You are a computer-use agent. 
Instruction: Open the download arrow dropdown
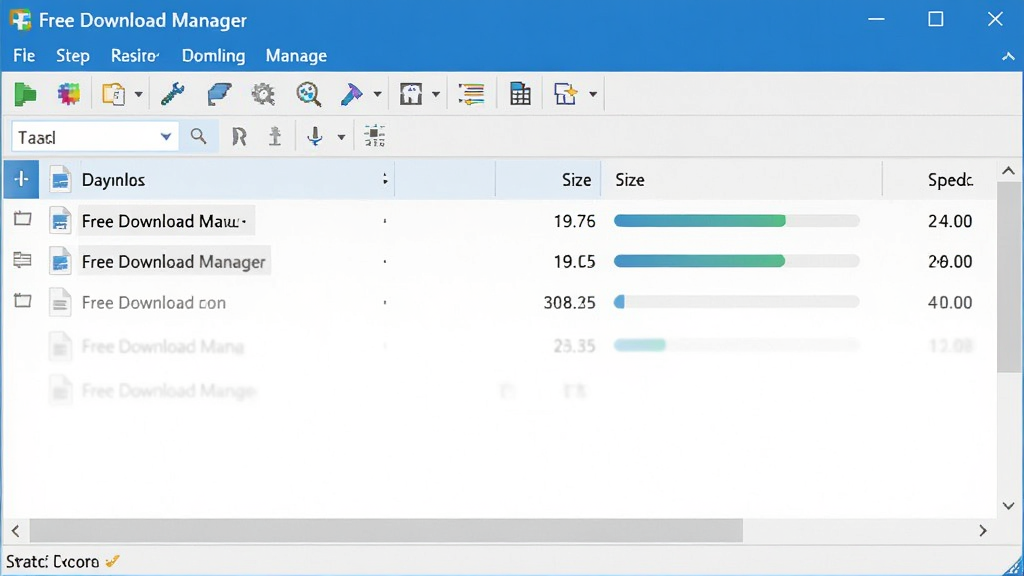point(341,137)
